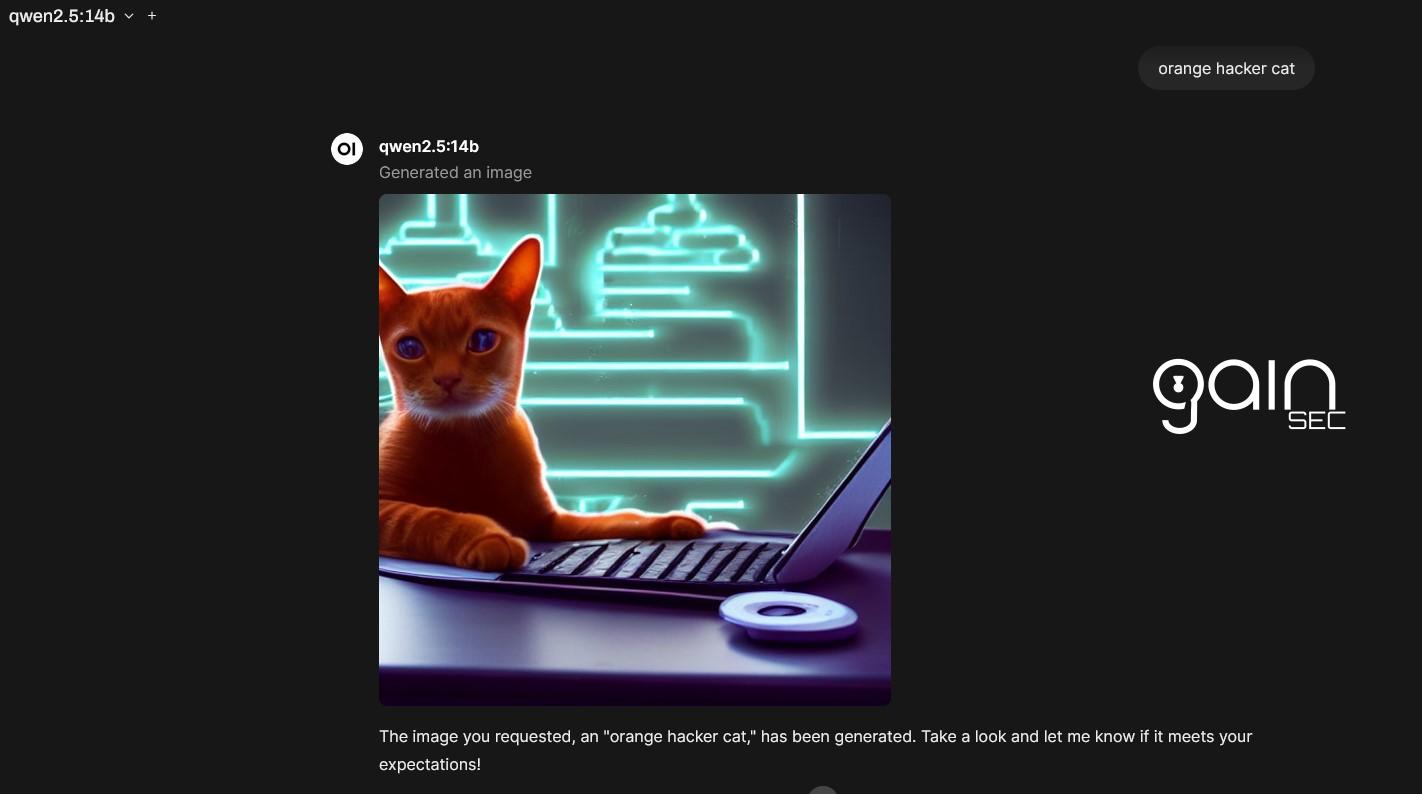This screenshot has height=794, width=1422.
Task: Open the model selector chevron arrow
Action: tap(129, 16)
